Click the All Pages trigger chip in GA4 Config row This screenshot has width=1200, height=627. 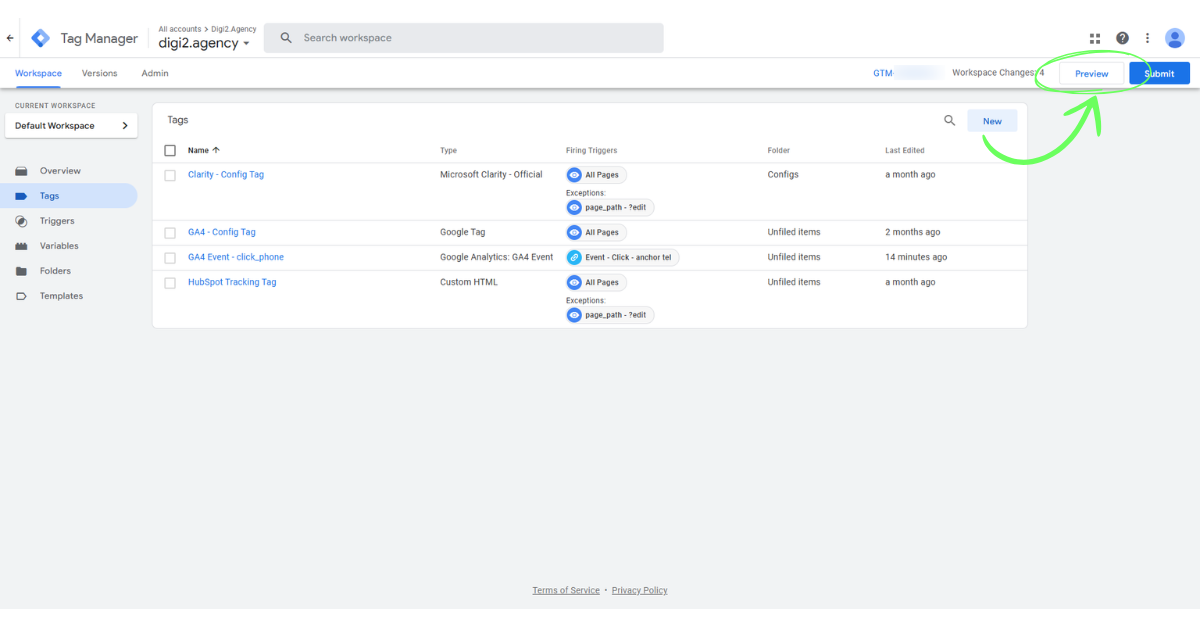[596, 232]
